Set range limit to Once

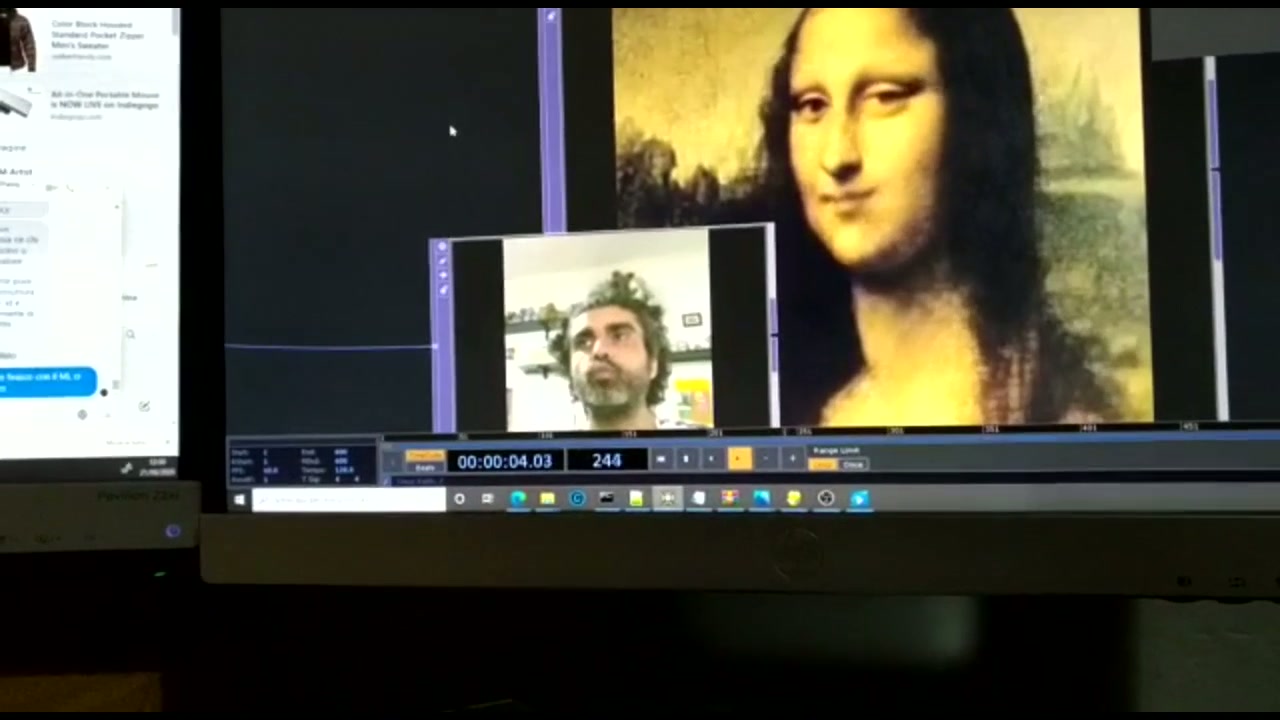coord(853,465)
